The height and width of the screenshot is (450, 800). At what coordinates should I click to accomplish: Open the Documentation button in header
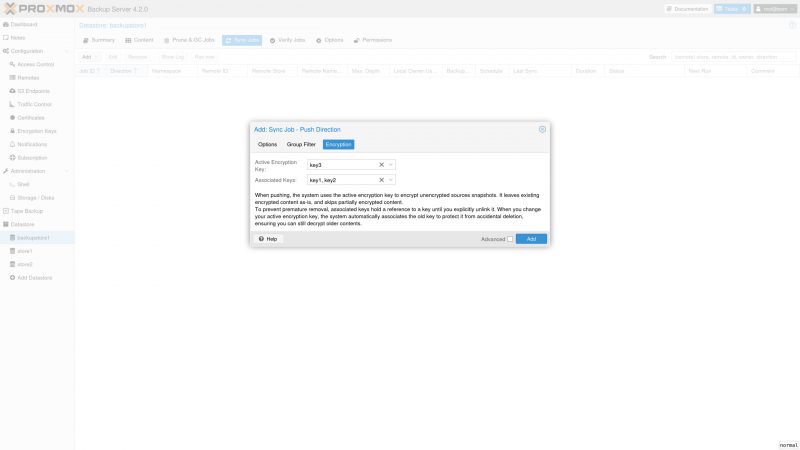click(x=688, y=9)
